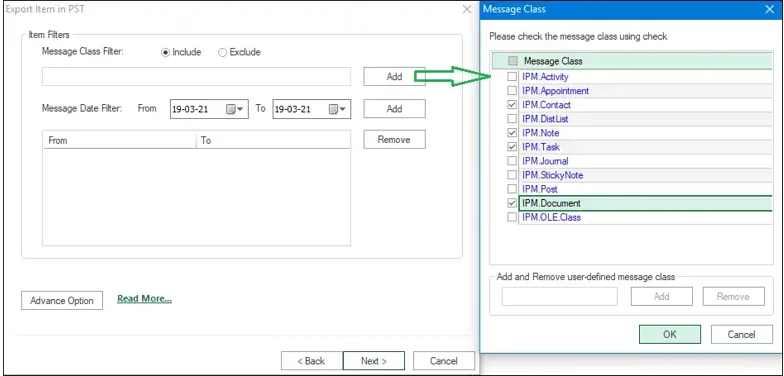Select the Exclude radio button
784x376 pixels.
click(x=222, y=52)
